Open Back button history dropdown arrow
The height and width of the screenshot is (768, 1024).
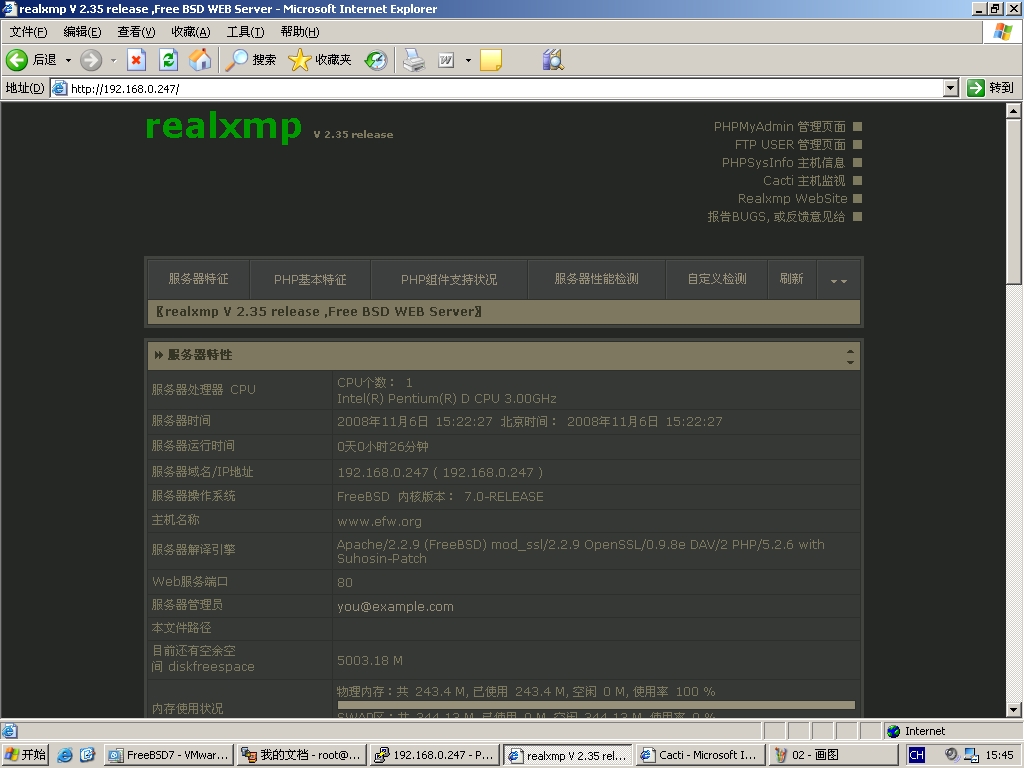68,60
